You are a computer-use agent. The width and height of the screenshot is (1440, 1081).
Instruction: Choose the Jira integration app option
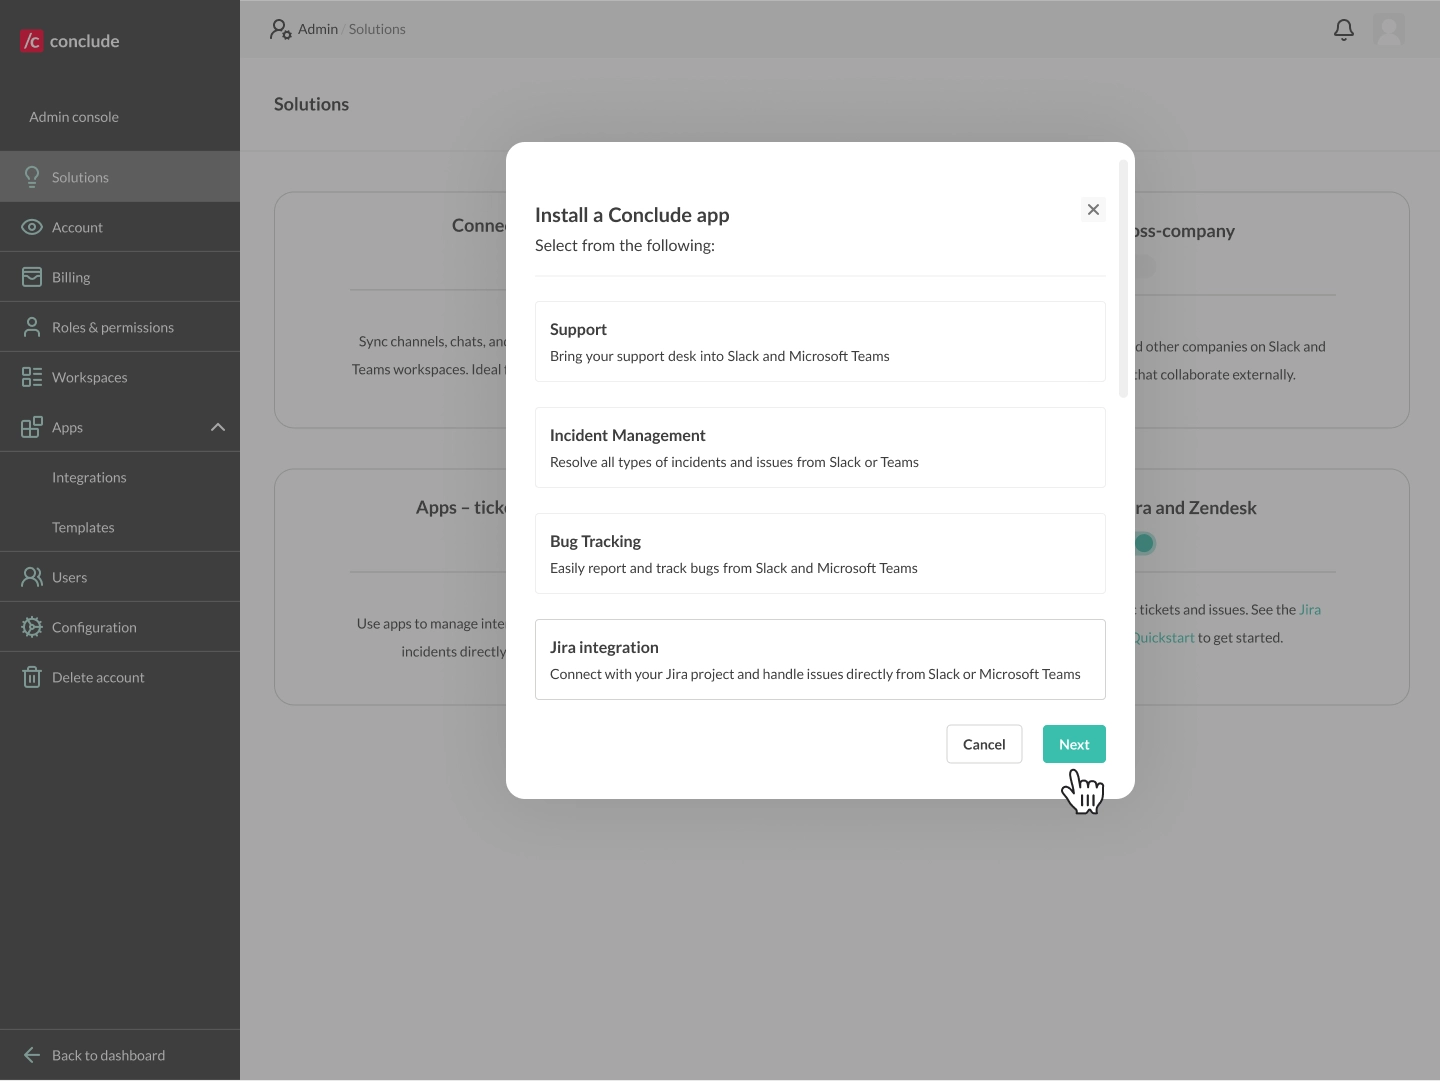(820, 659)
